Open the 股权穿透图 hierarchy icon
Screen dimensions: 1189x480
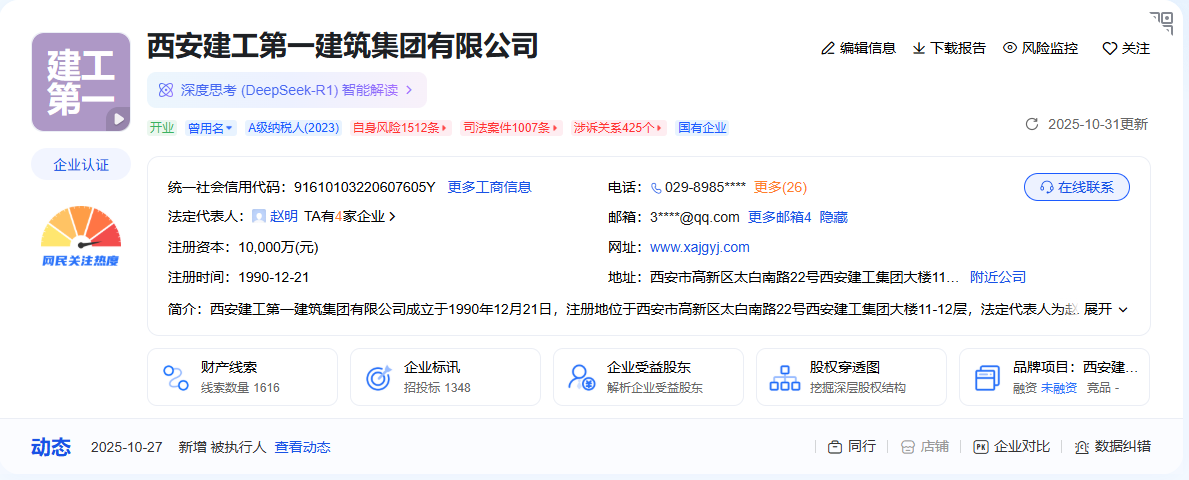click(x=785, y=377)
